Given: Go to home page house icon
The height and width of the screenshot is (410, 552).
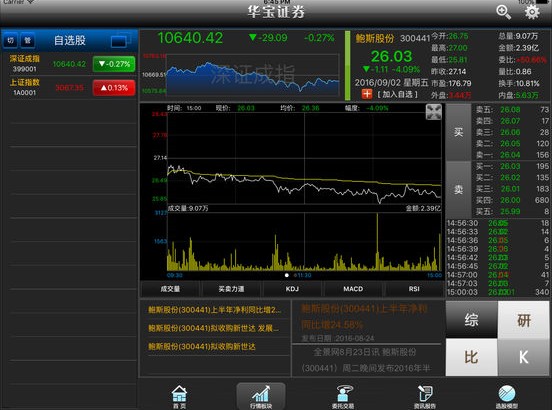Looking at the screenshot, I should coord(180,397).
